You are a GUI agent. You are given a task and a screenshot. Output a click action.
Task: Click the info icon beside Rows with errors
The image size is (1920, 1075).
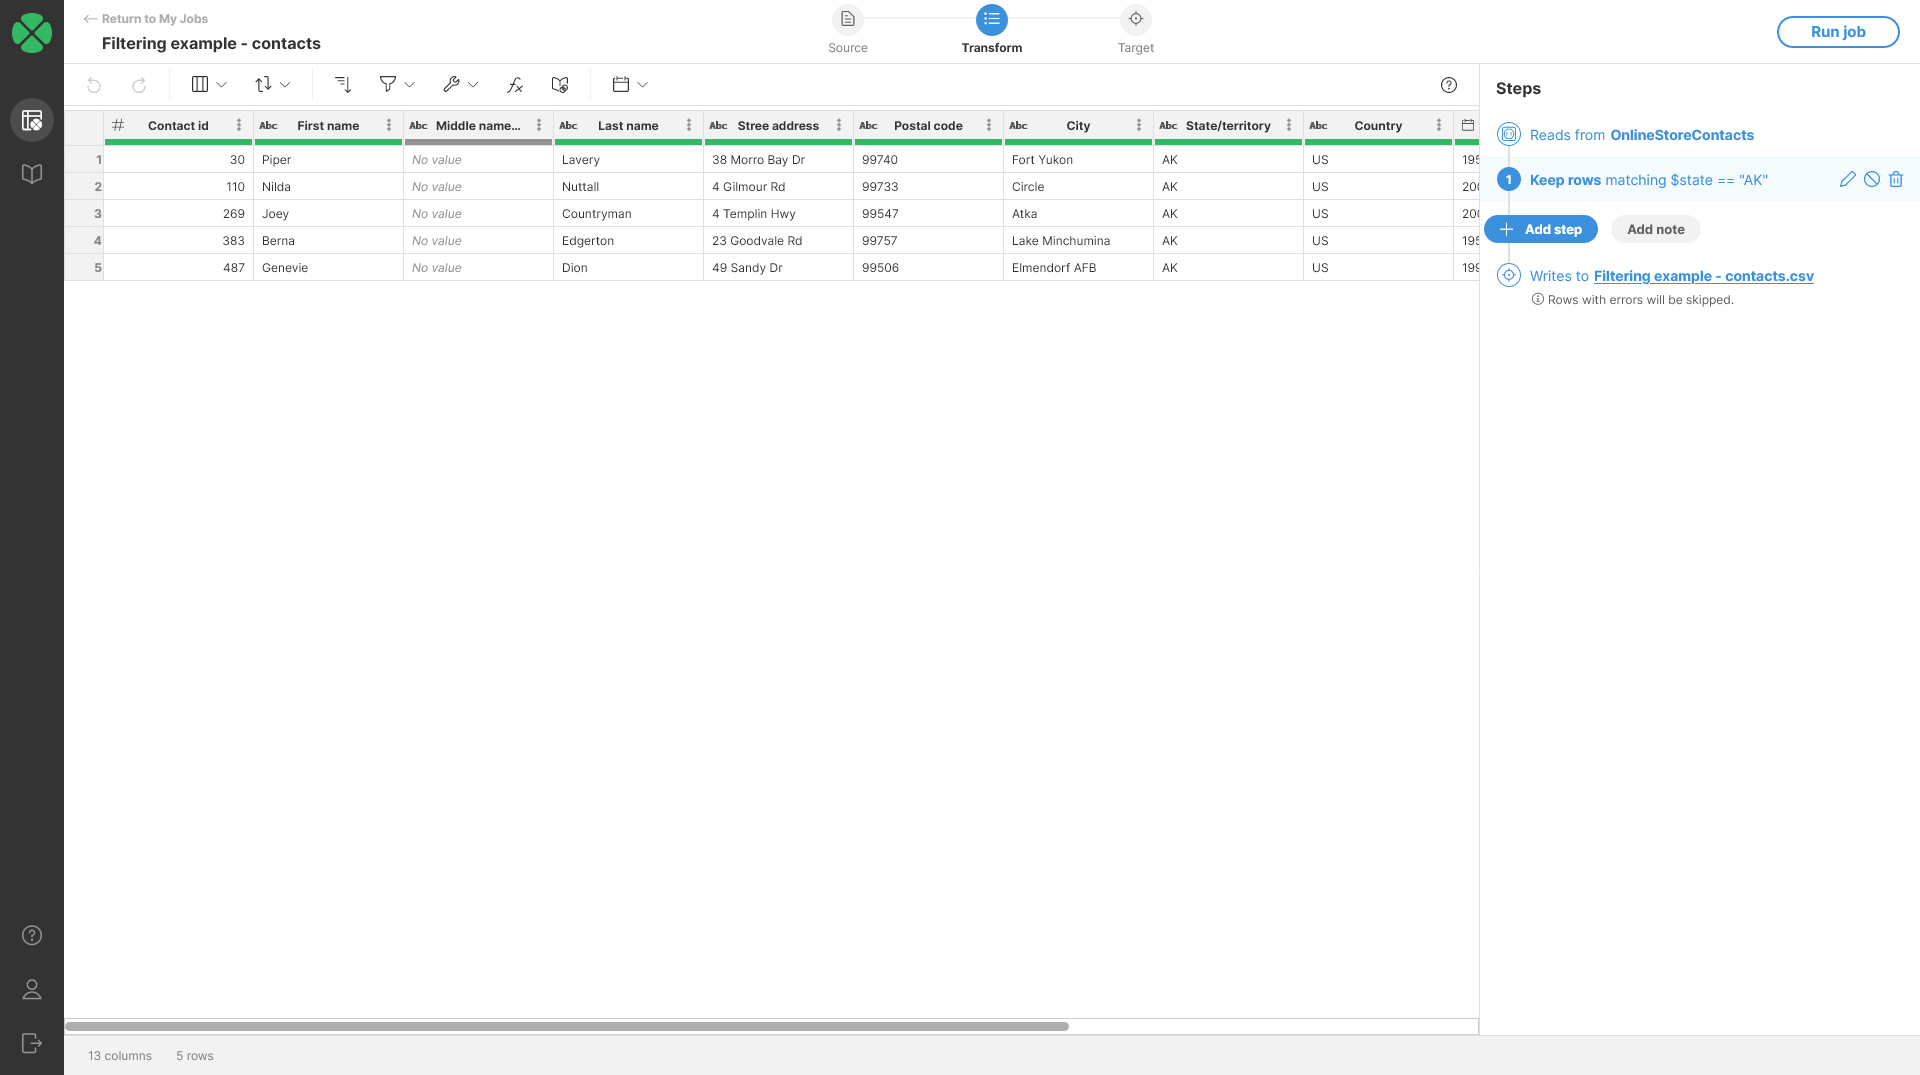point(1538,299)
